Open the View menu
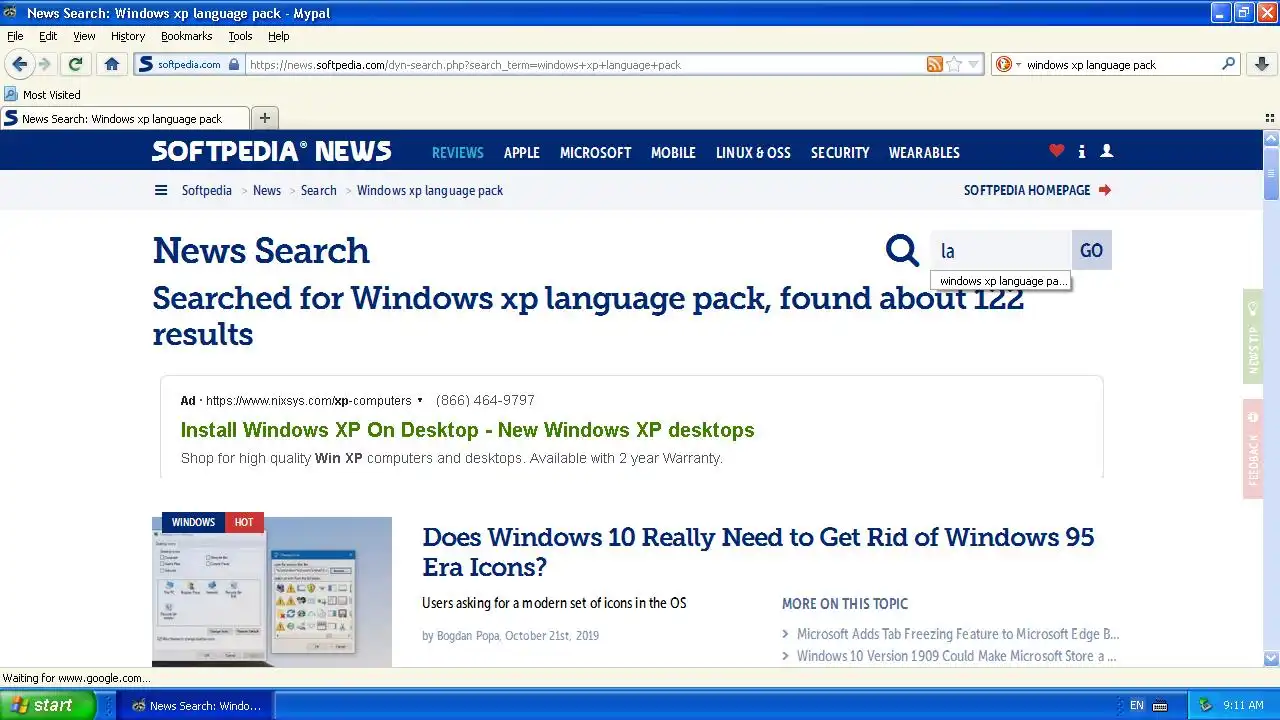 tap(84, 36)
